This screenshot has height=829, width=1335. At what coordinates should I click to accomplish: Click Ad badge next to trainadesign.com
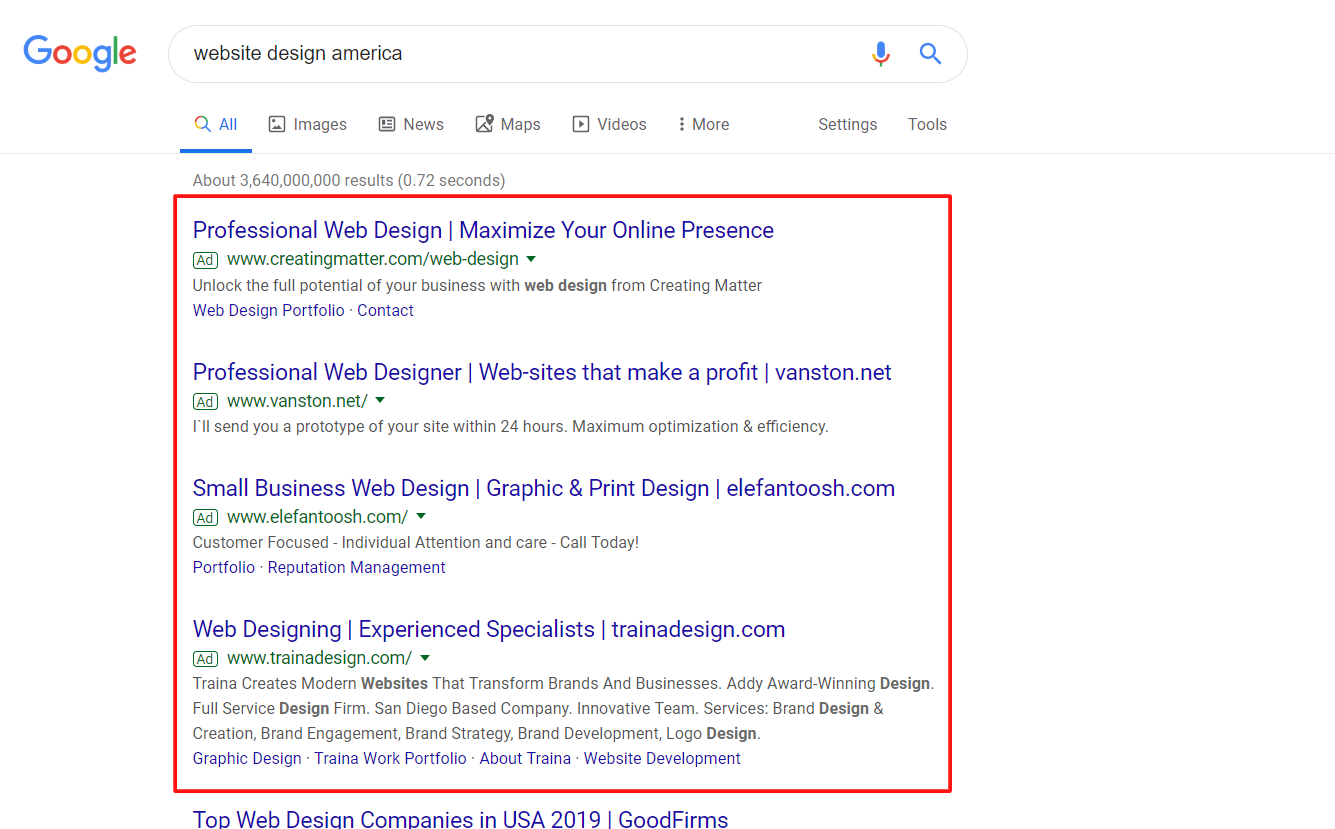tap(205, 659)
